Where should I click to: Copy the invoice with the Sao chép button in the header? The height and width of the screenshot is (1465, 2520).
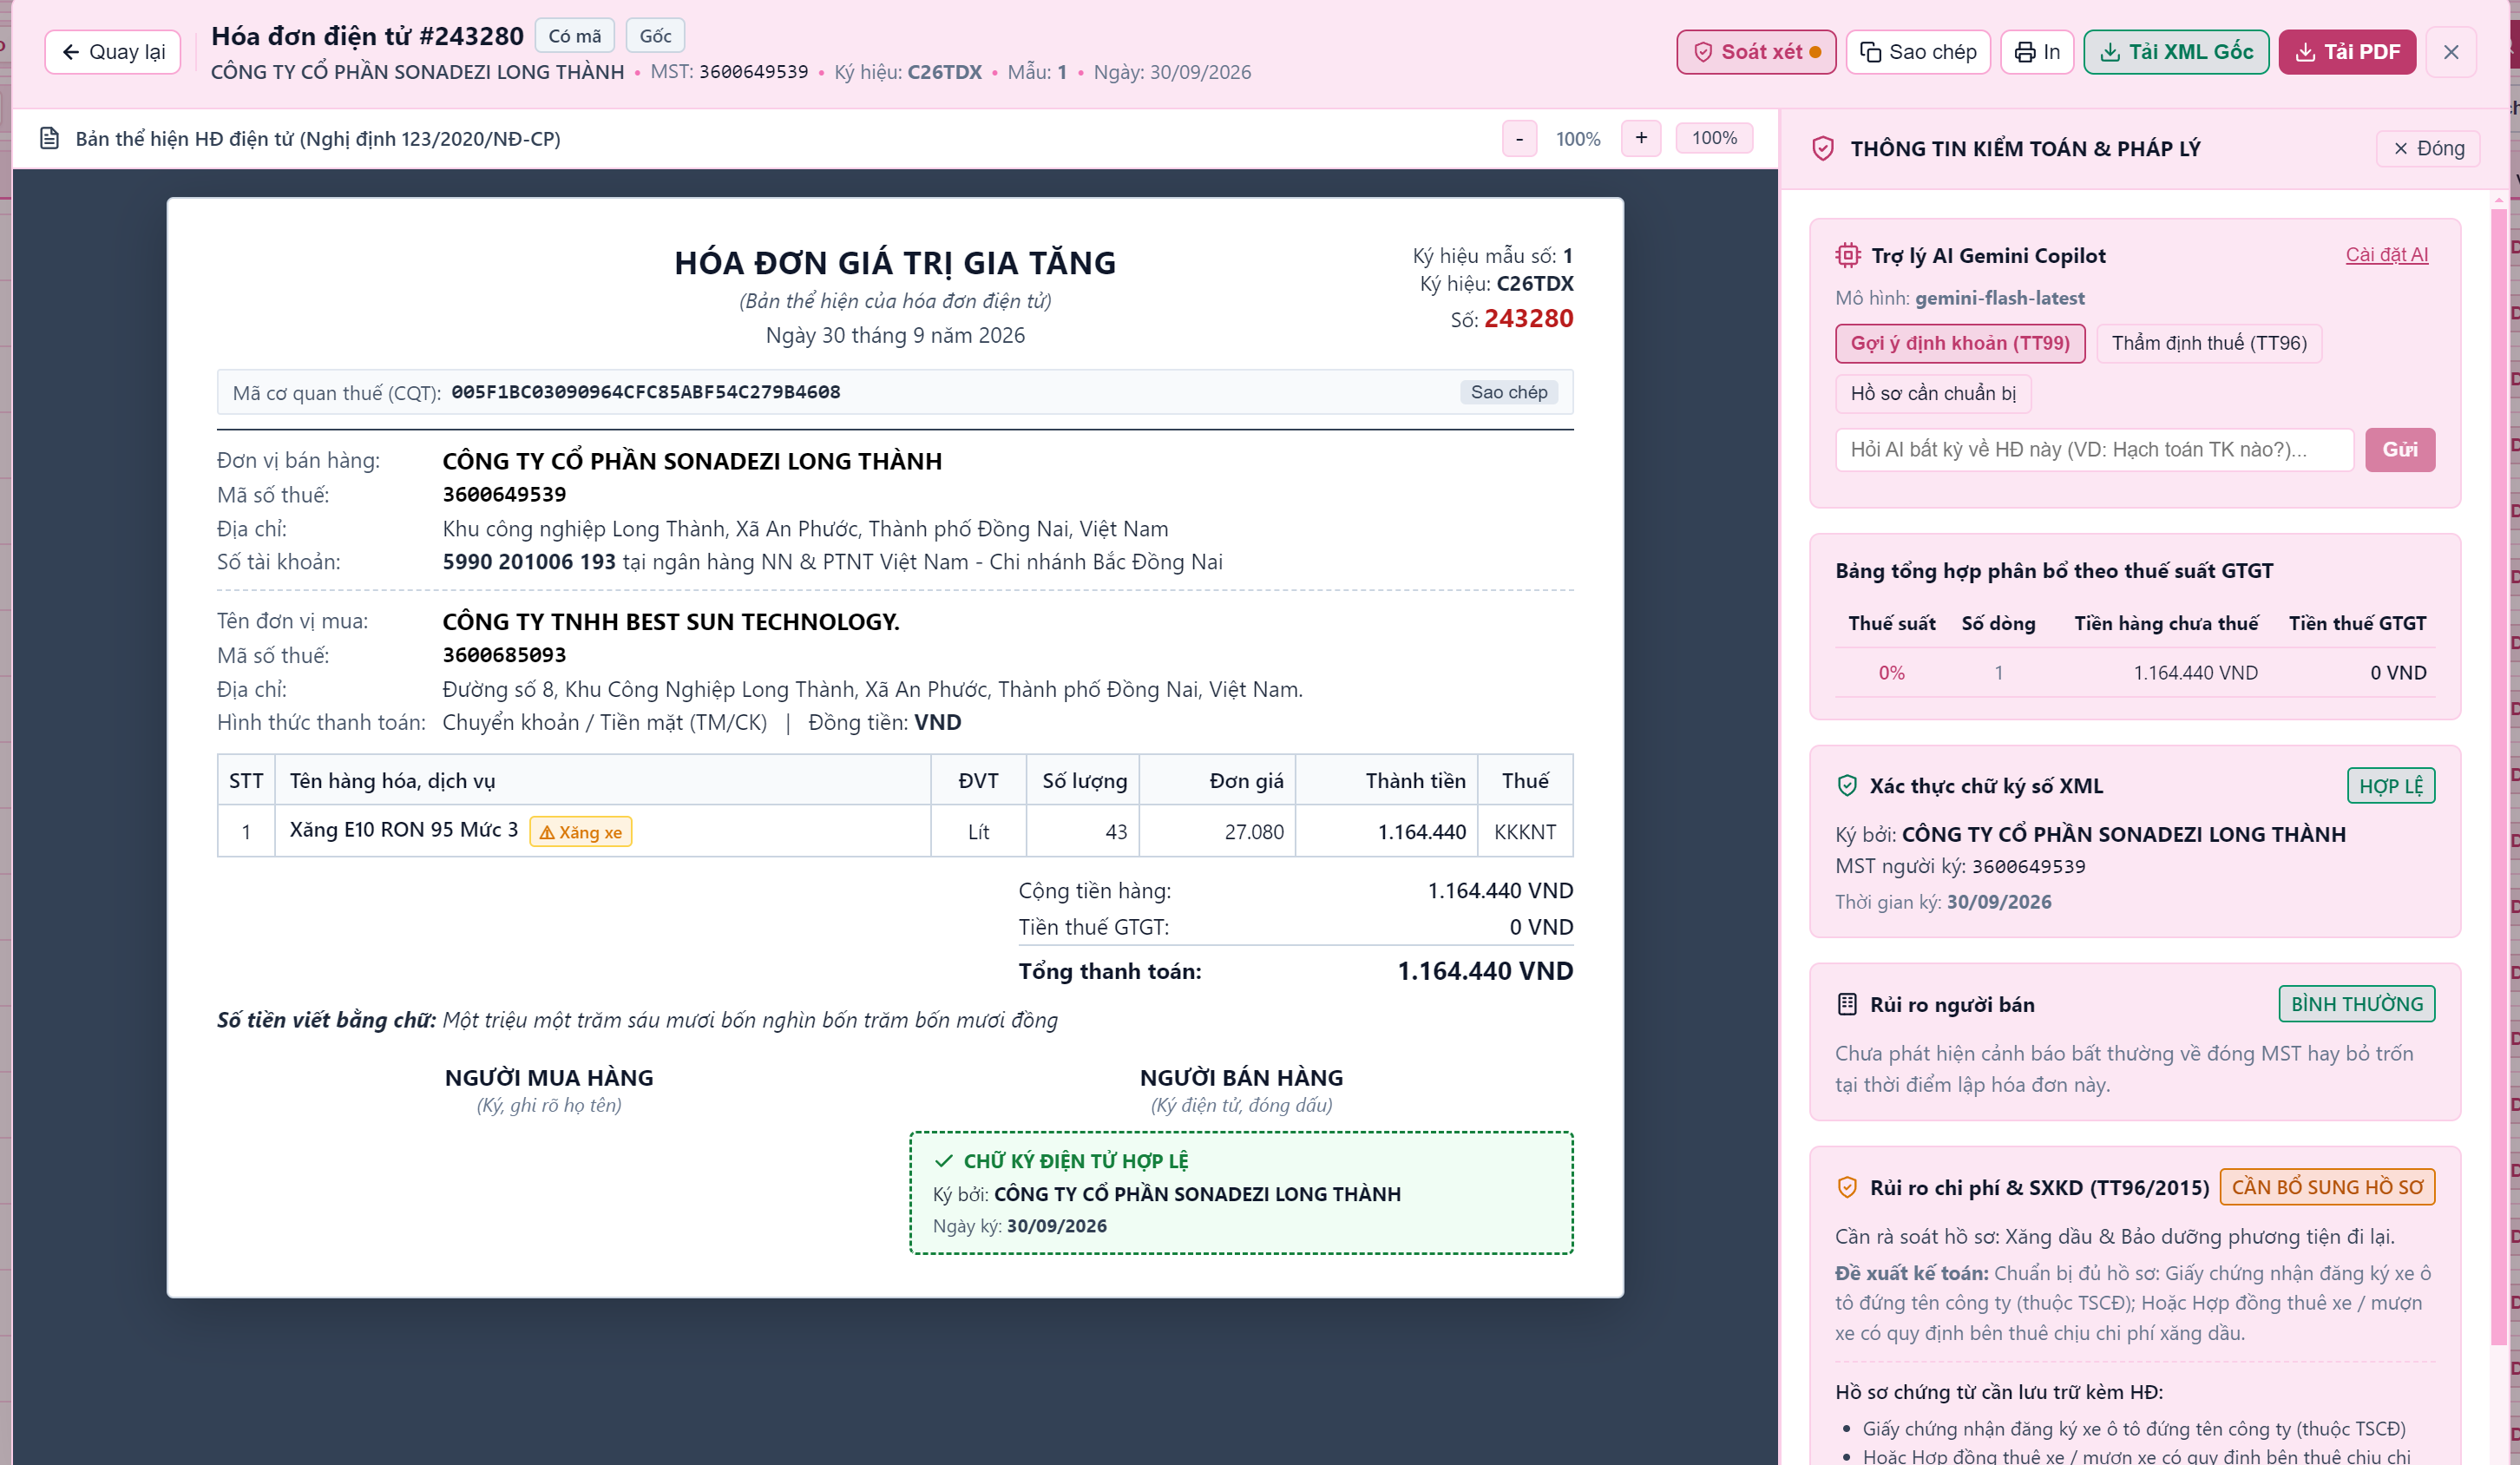coord(1918,52)
